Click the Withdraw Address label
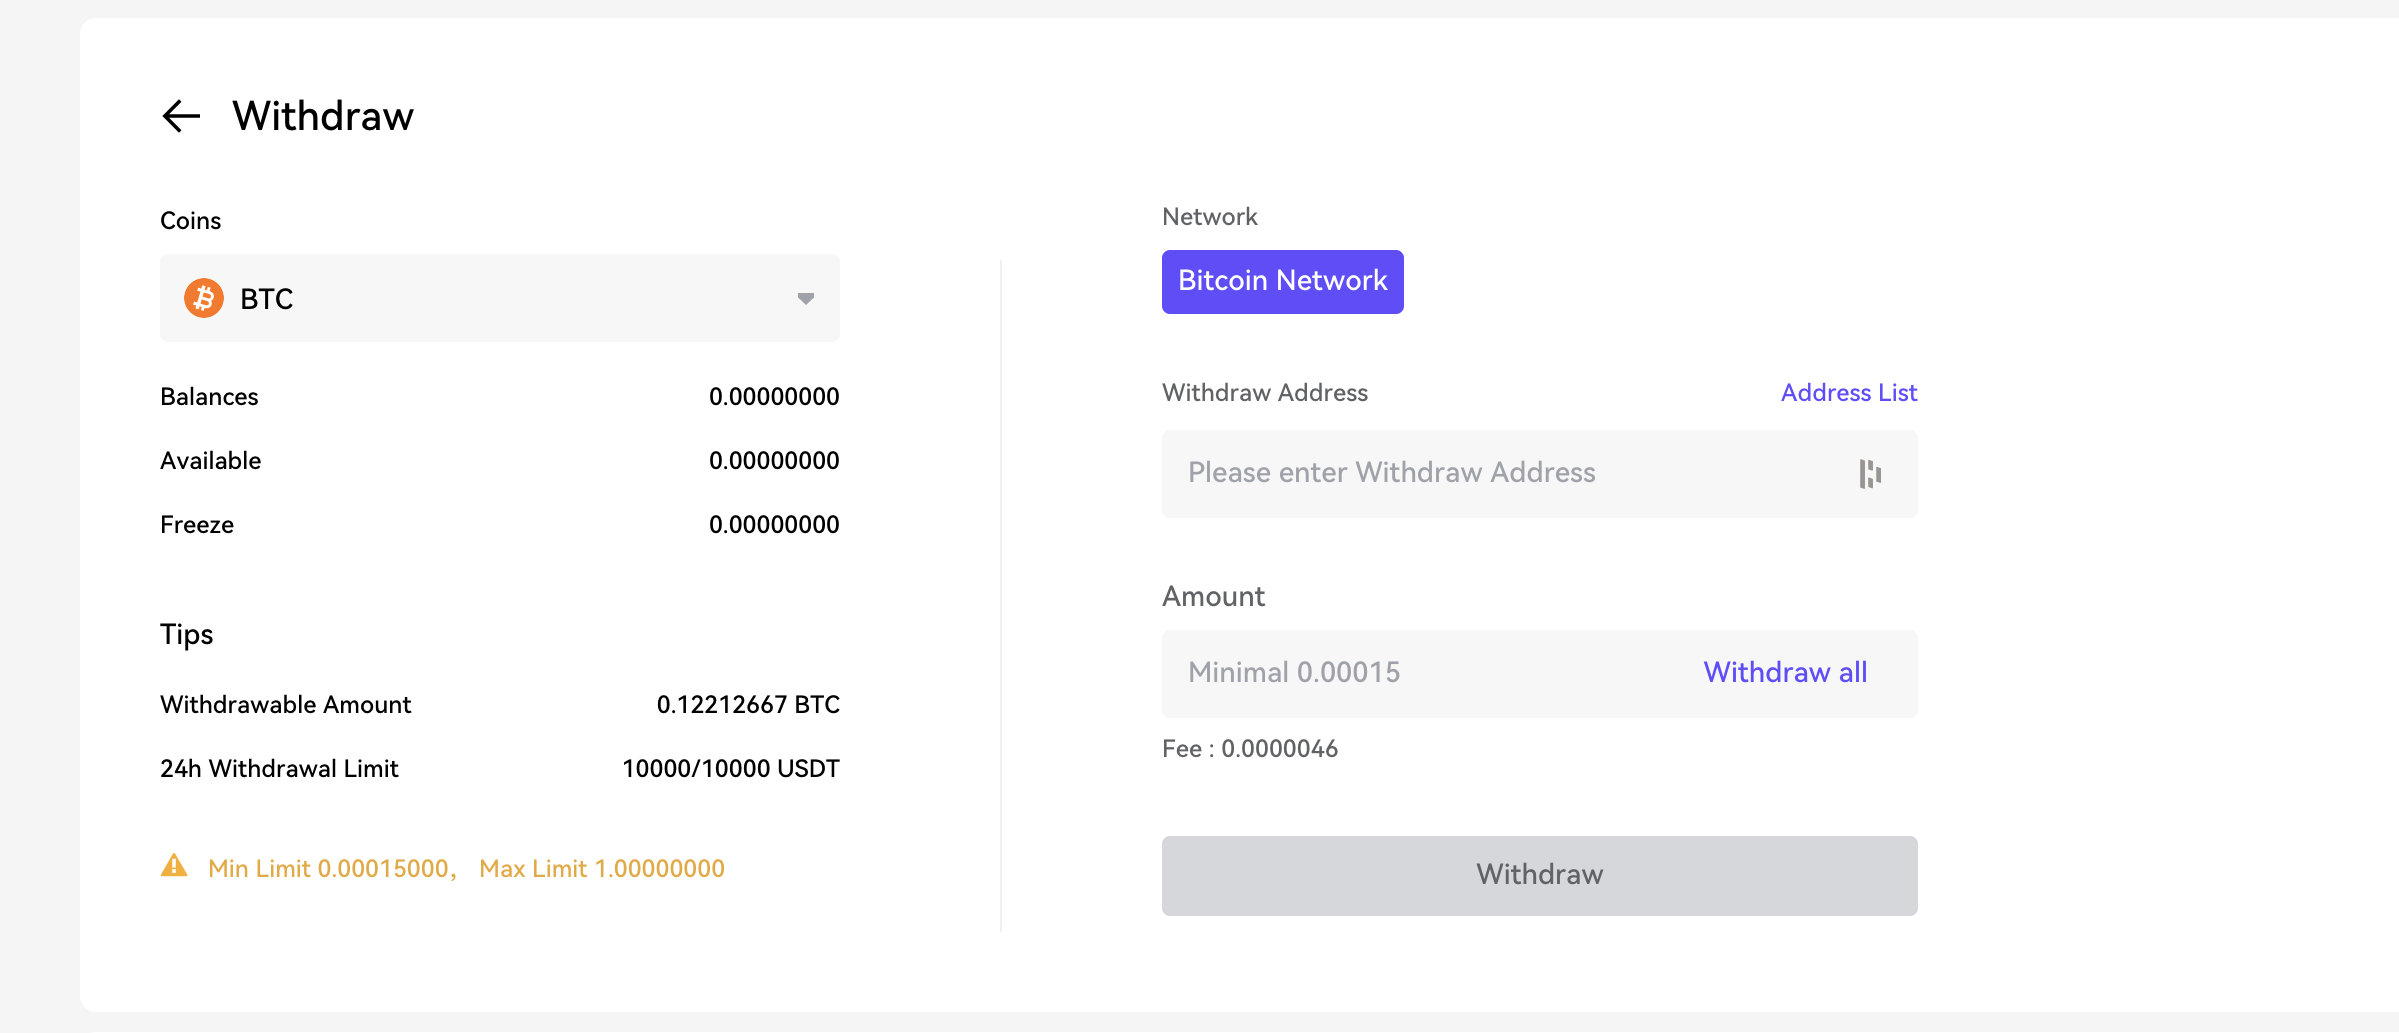Image resolution: width=2399 pixels, height=1033 pixels. coord(1264,393)
